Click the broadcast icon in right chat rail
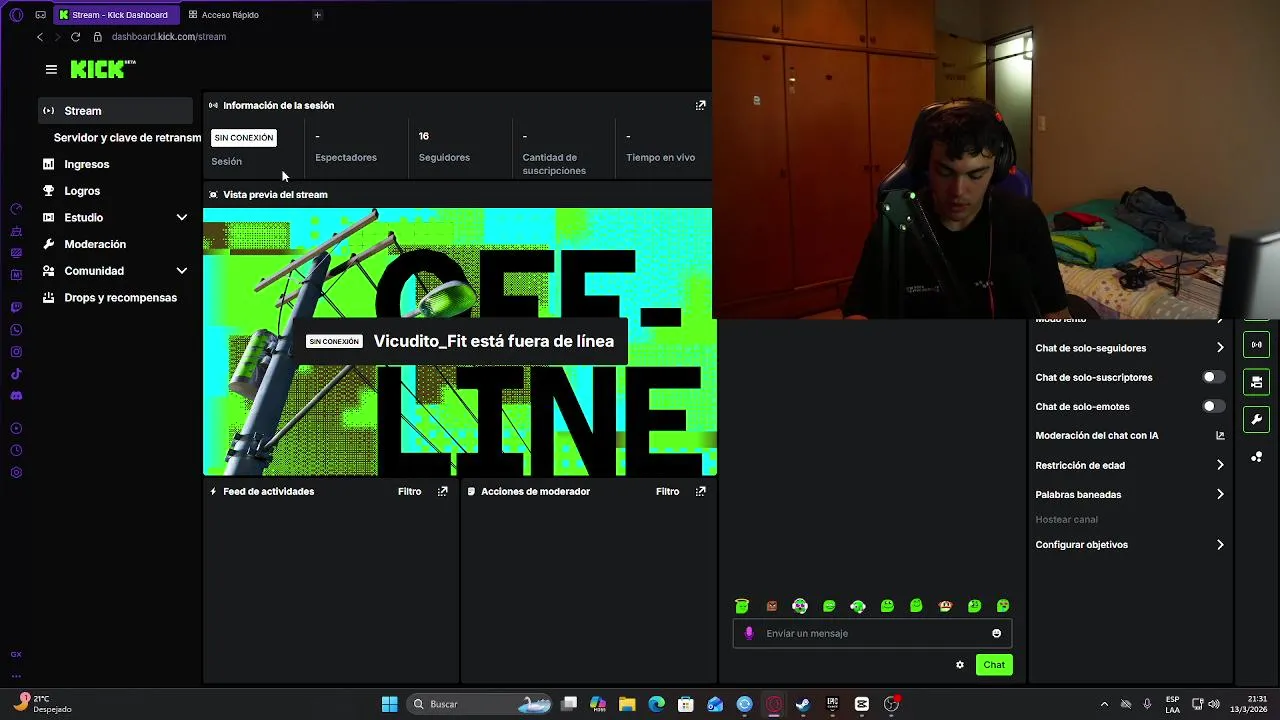Image resolution: width=1280 pixels, height=720 pixels. point(1257,345)
